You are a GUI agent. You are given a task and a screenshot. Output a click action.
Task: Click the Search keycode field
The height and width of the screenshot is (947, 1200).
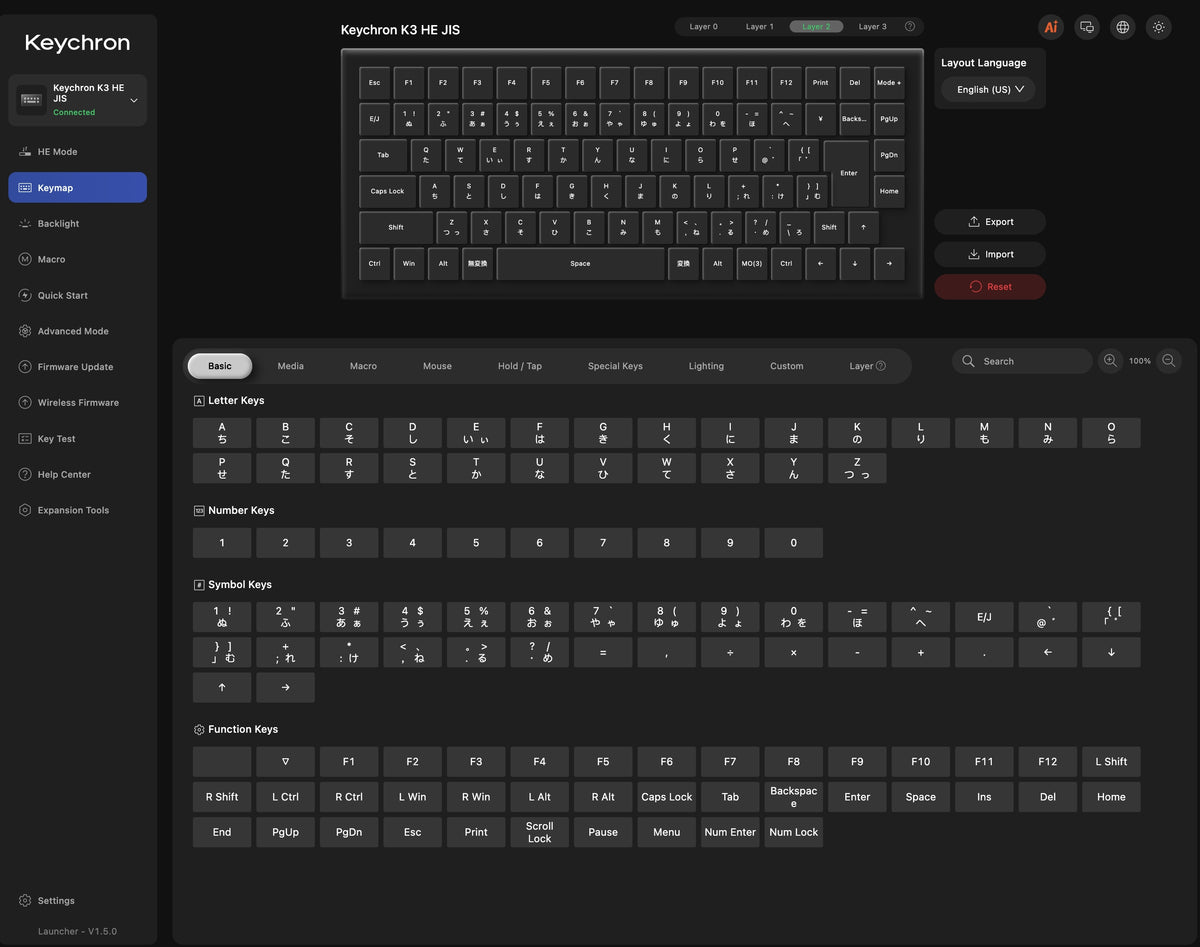coord(1022,361)
